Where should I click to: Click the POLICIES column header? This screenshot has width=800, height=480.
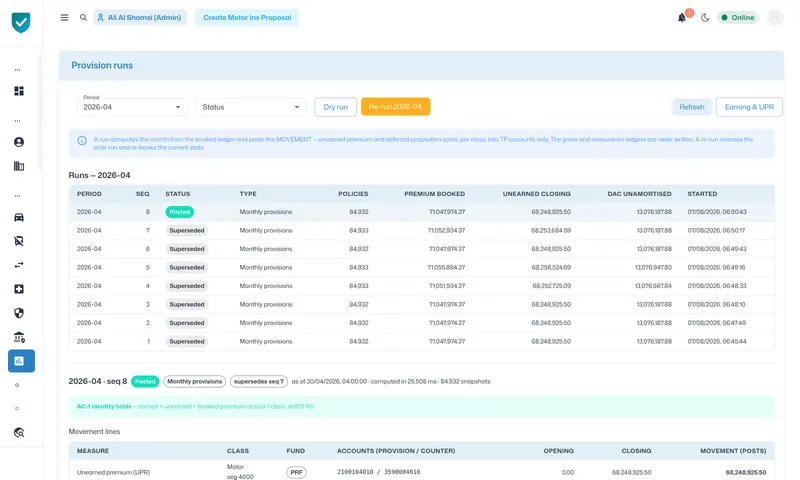click(353, 194)
